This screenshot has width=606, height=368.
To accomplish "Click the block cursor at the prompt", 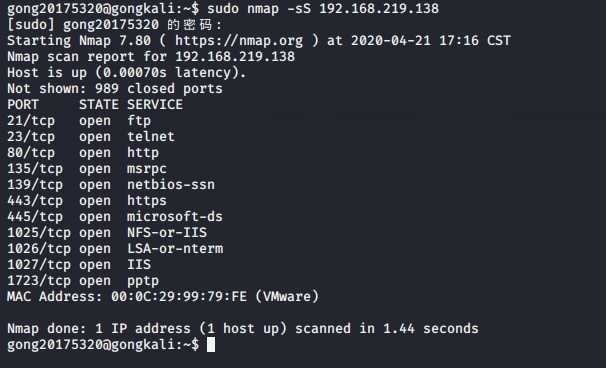I will click(x=211, y=344).
